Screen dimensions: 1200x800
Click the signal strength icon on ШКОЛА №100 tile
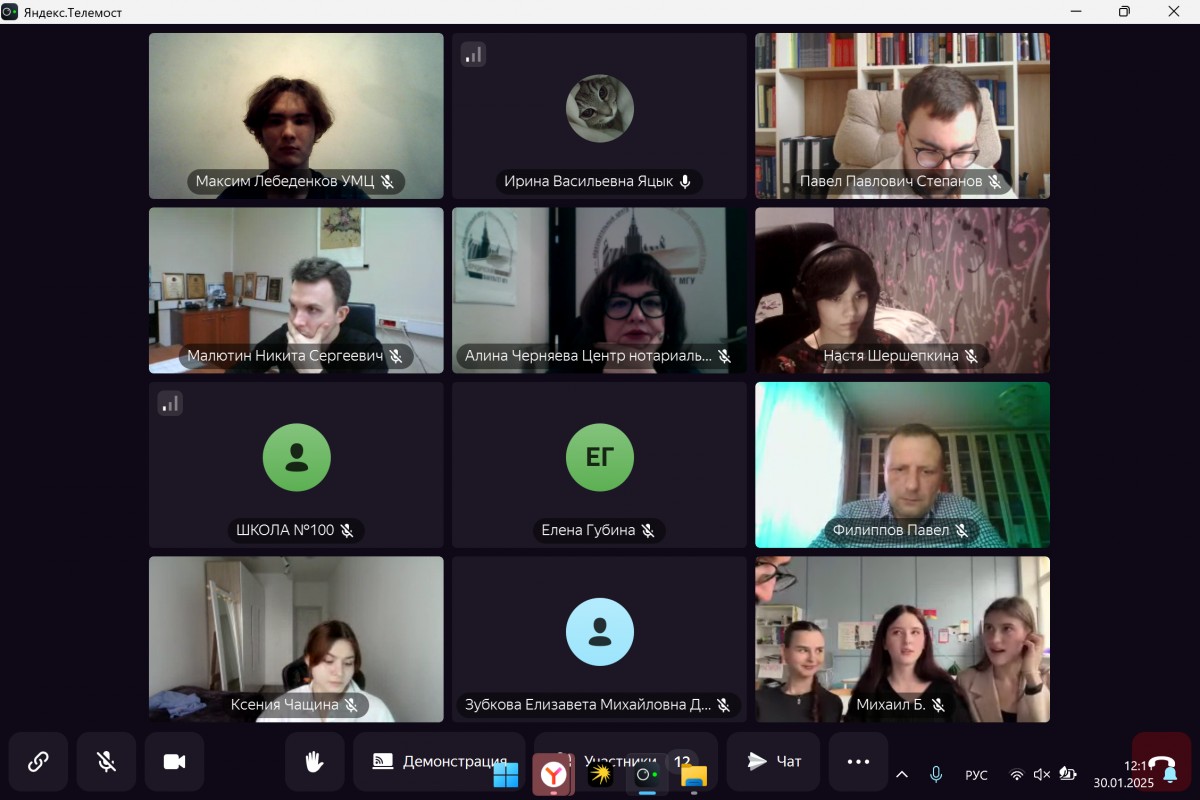(170, 403)
